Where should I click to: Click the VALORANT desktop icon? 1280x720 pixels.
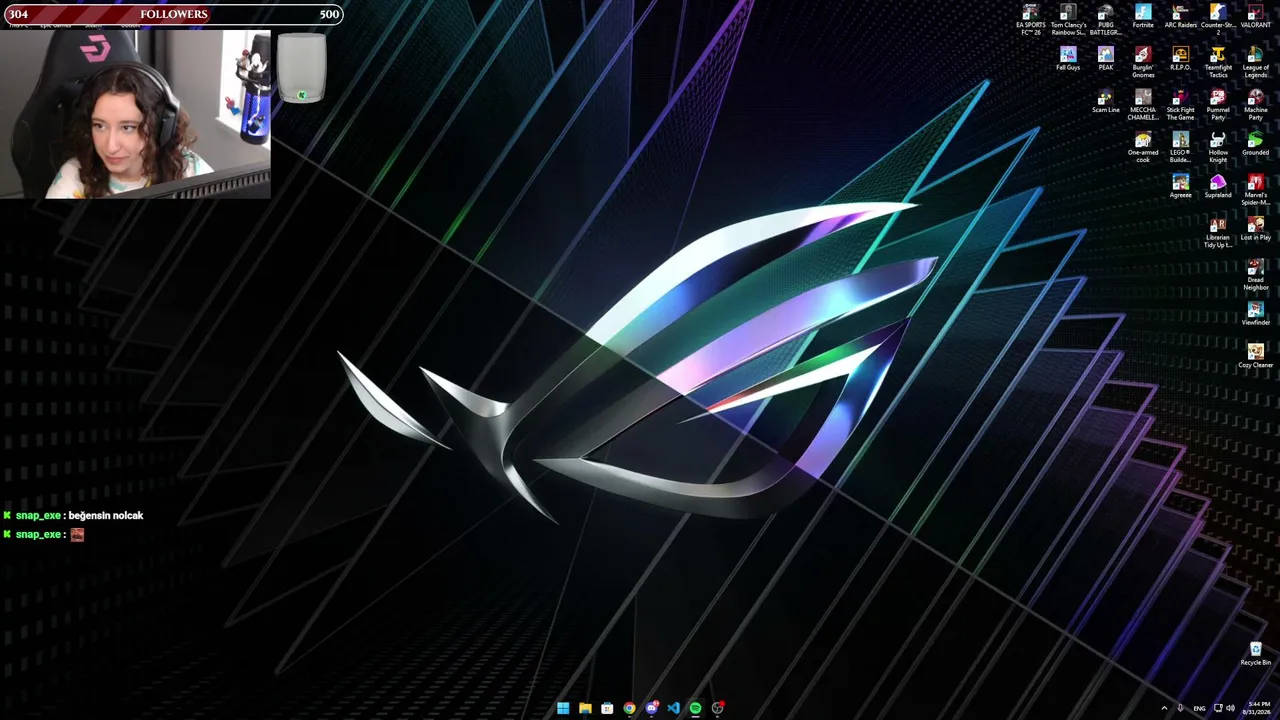click(x=1256, y=17)
